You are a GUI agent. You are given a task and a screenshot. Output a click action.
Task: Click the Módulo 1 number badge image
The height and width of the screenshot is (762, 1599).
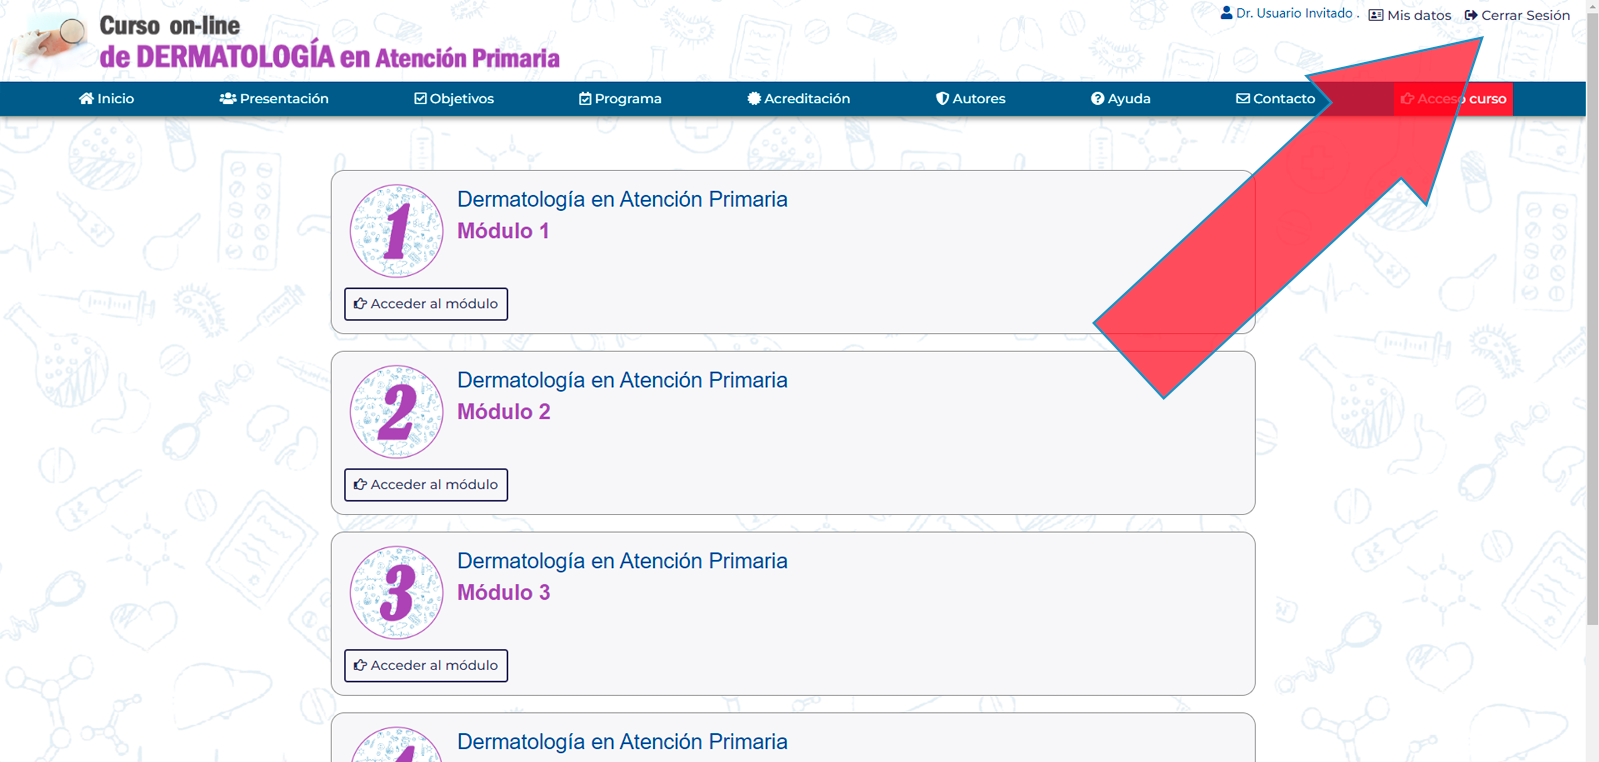pyautogui.click(x=396, y=231)
